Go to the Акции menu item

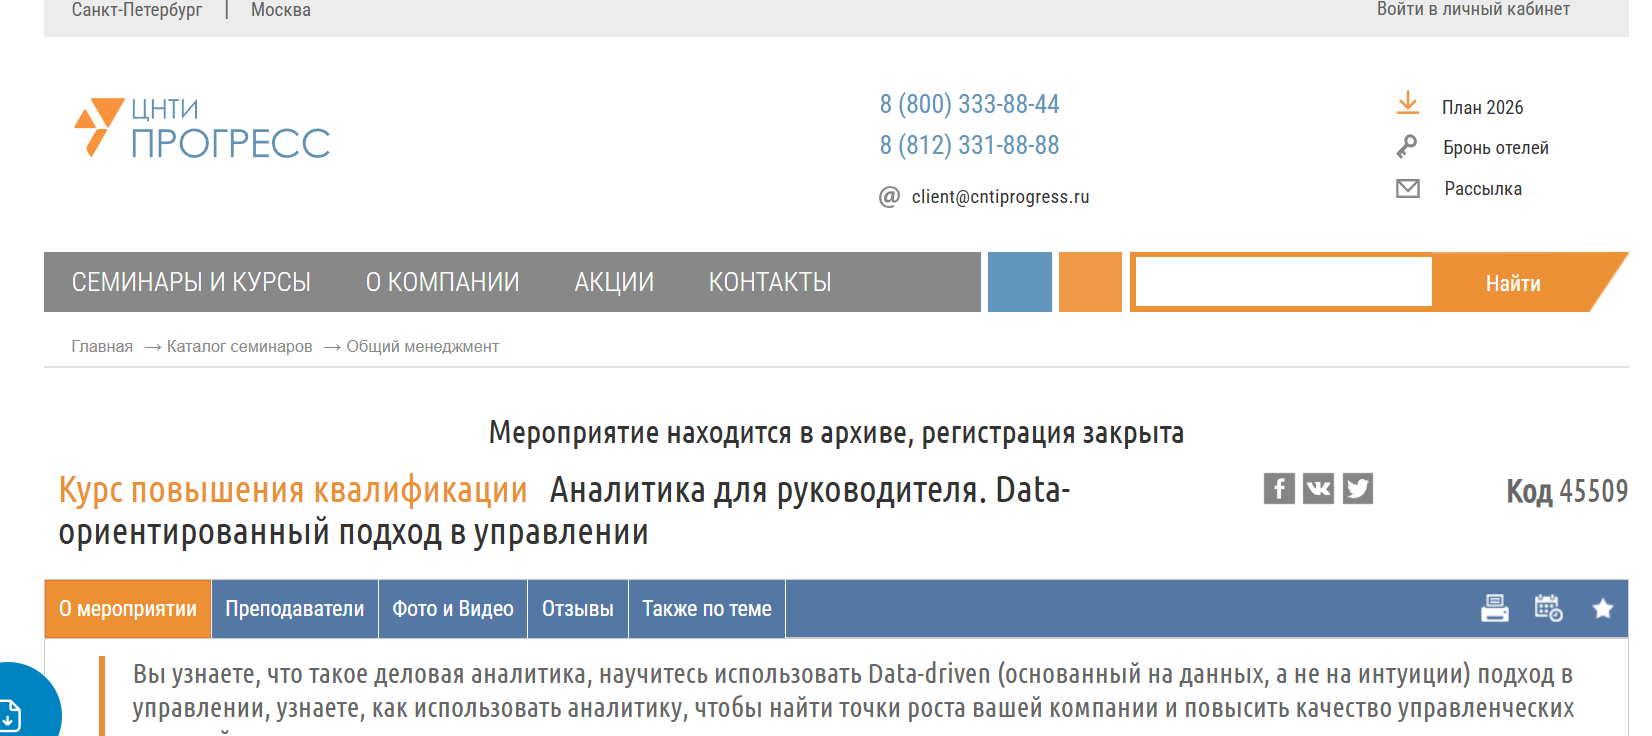click(x=613, y=283)
